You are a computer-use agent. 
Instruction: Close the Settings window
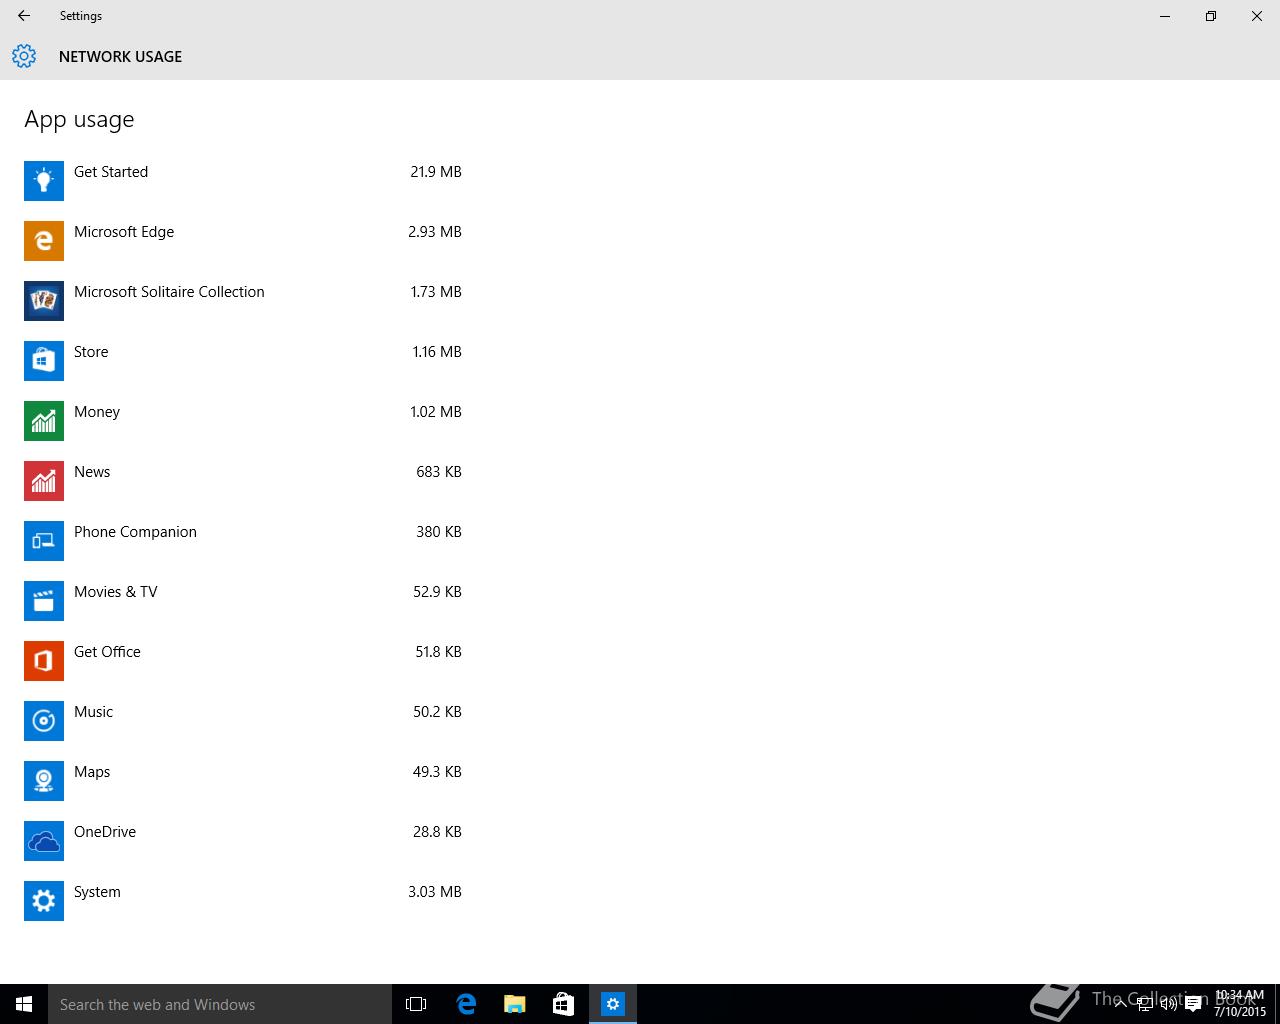pos(1257,16)
